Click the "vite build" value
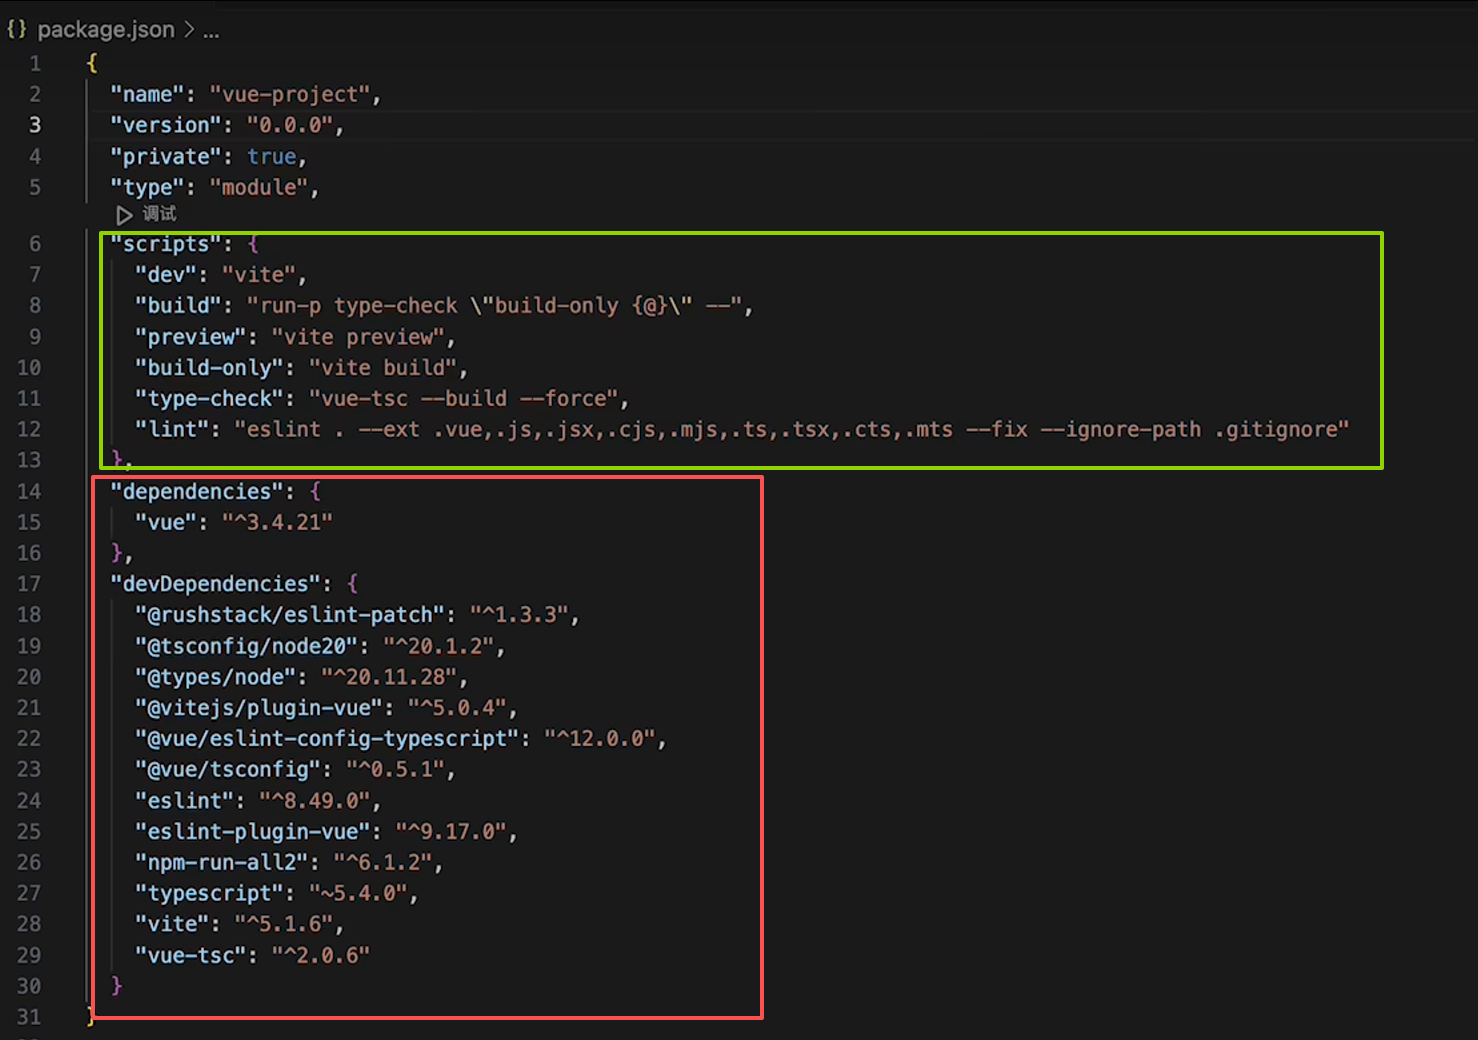 click(x=382, y=368)
